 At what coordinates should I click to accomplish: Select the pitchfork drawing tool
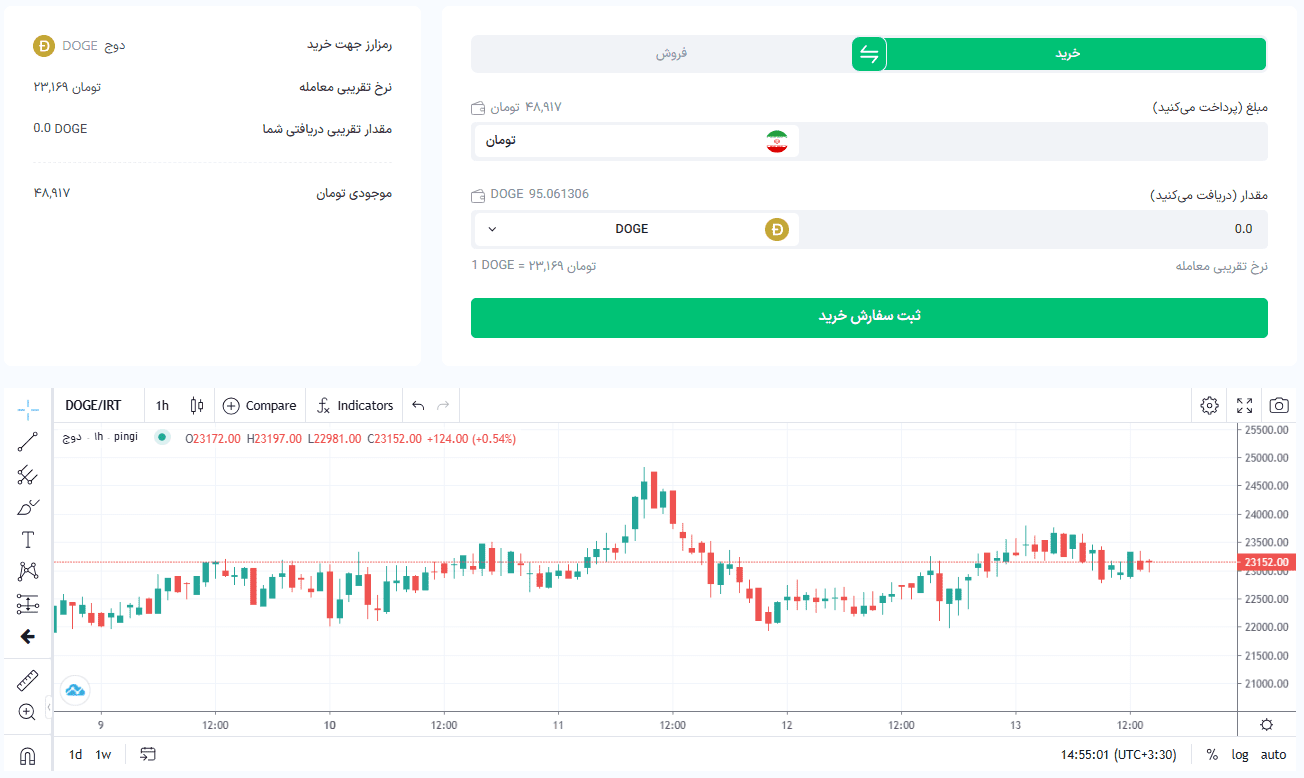point(28,475)
